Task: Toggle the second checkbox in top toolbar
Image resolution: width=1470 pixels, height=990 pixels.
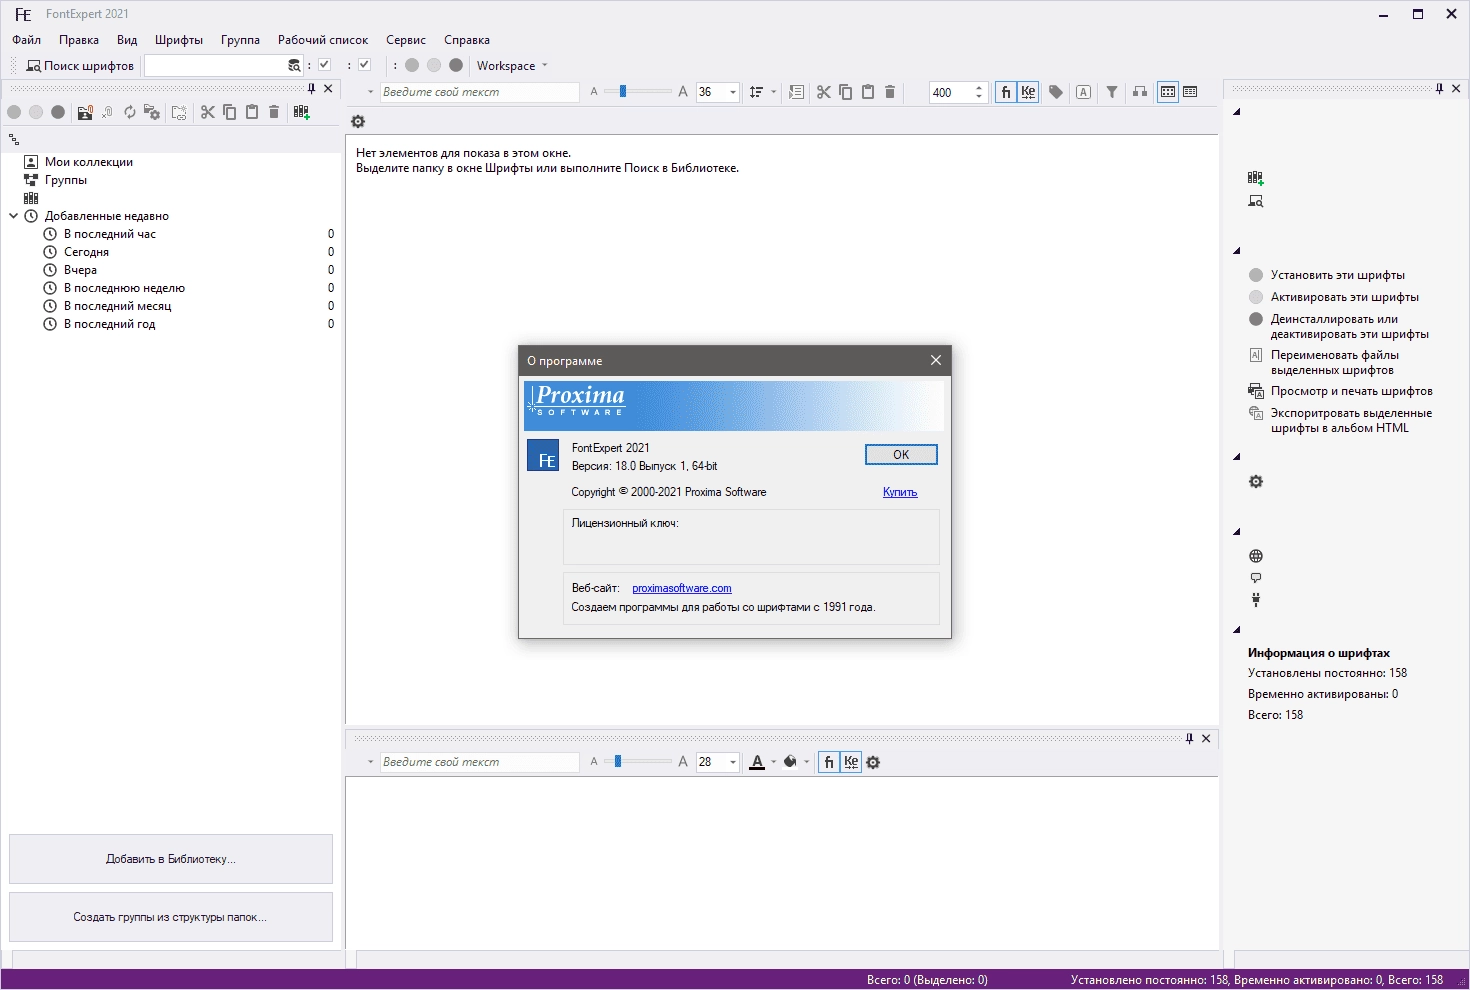Action: click(x=365, y=65)
